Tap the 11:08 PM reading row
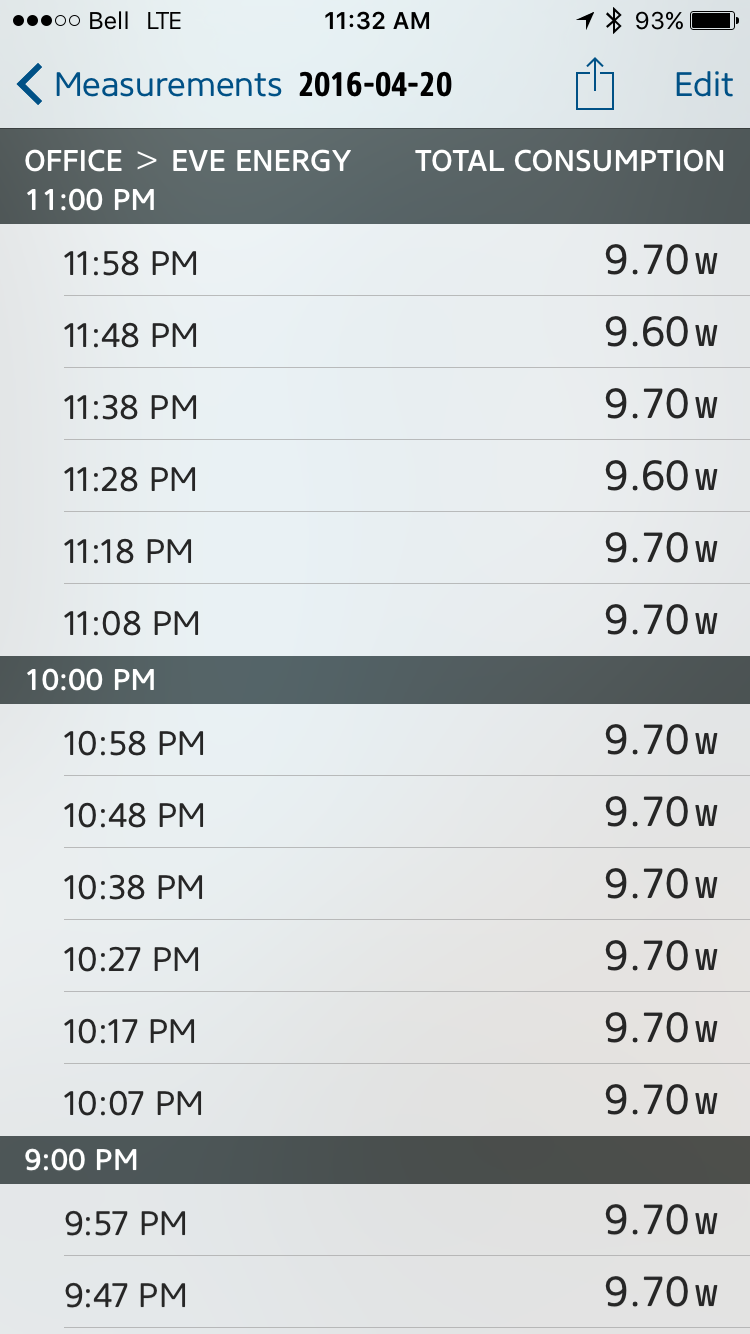 pos(375,622)
